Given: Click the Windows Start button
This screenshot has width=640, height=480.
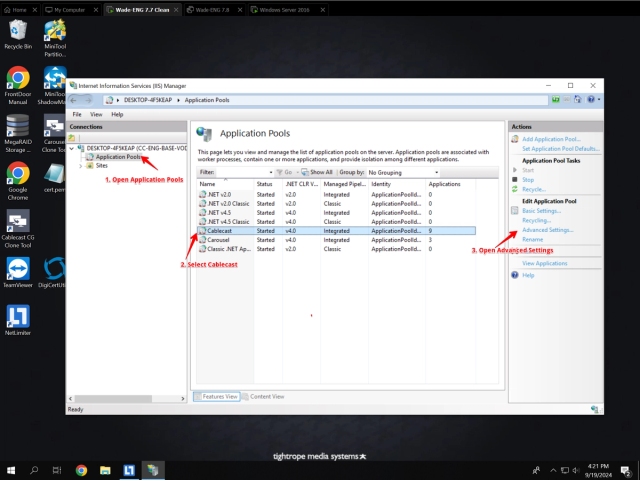Looking at the screenshot, I should (x=11, y=470).
